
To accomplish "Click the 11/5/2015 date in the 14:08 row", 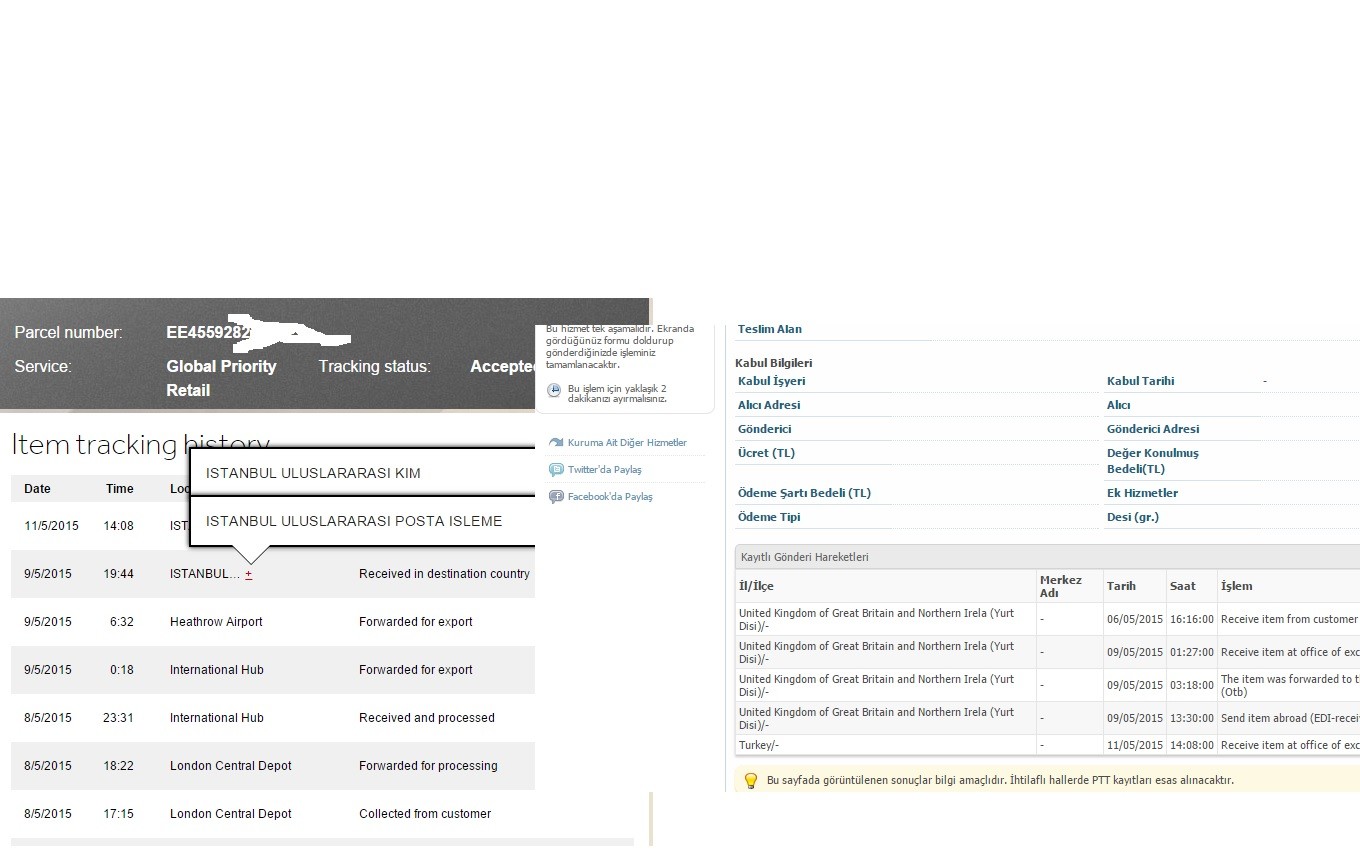I will pos(51,526).
